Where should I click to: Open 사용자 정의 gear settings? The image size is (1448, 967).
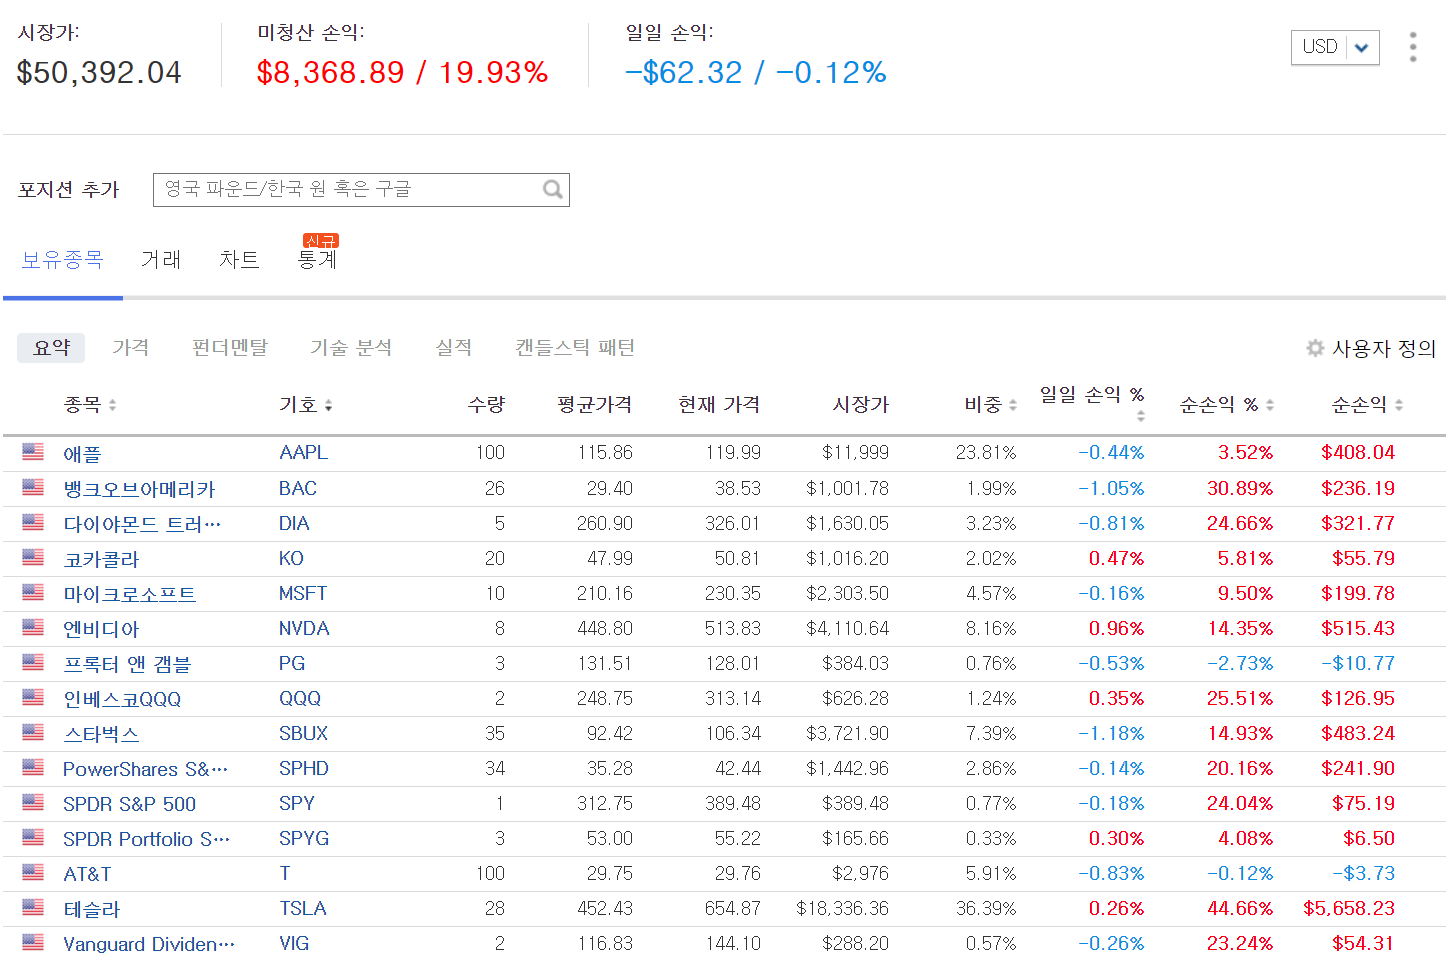(1371, 348)
